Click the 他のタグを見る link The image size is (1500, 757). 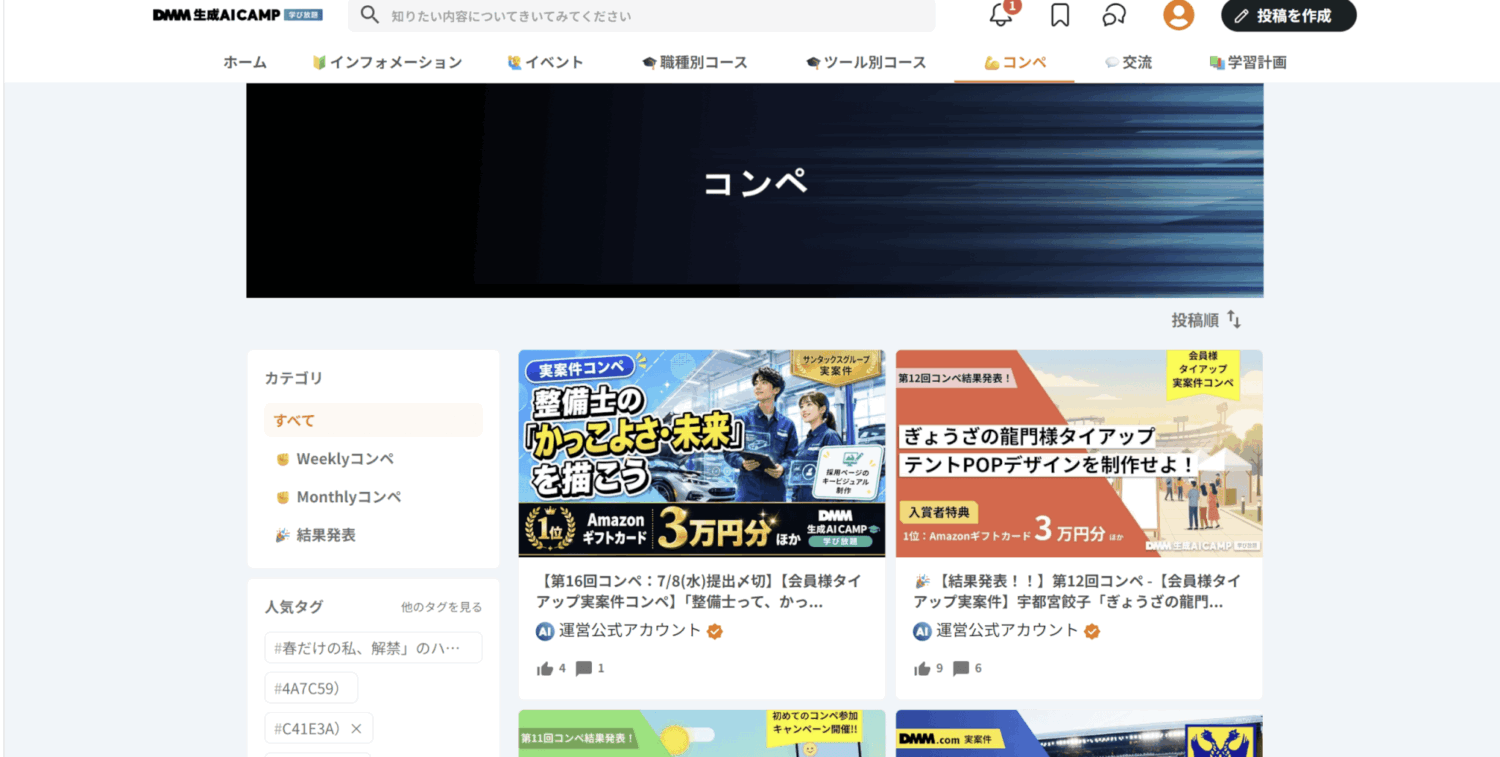pos(441,607)
